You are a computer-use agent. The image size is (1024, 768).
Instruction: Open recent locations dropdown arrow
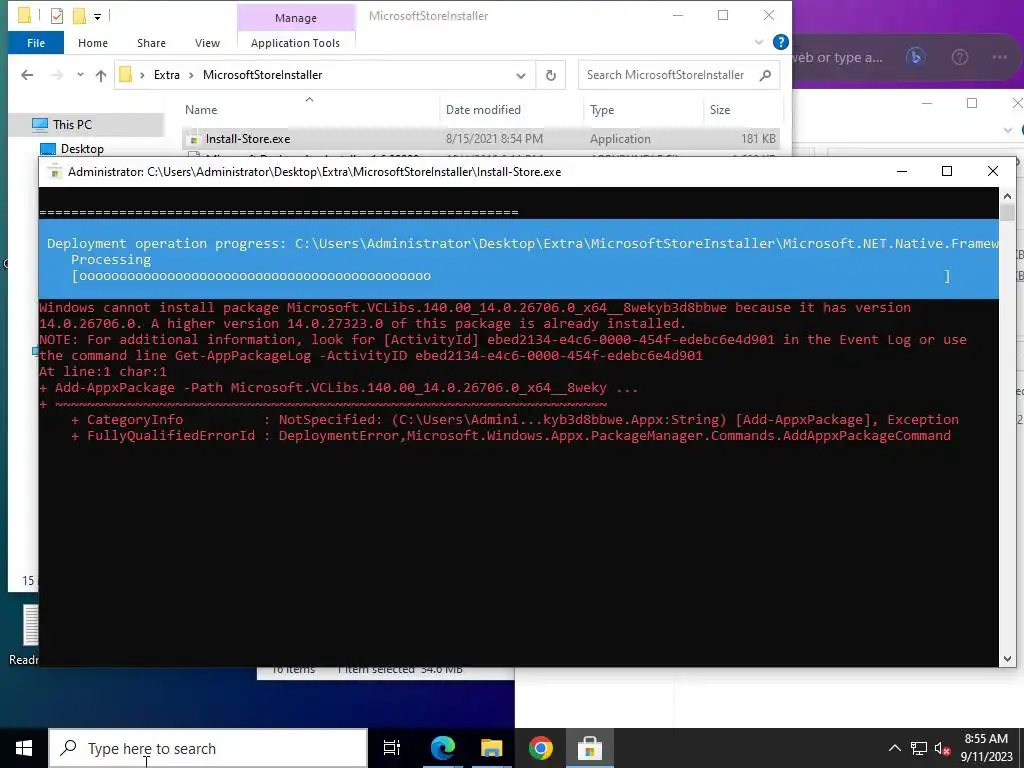pyautogui.click(x=80, y=74)
